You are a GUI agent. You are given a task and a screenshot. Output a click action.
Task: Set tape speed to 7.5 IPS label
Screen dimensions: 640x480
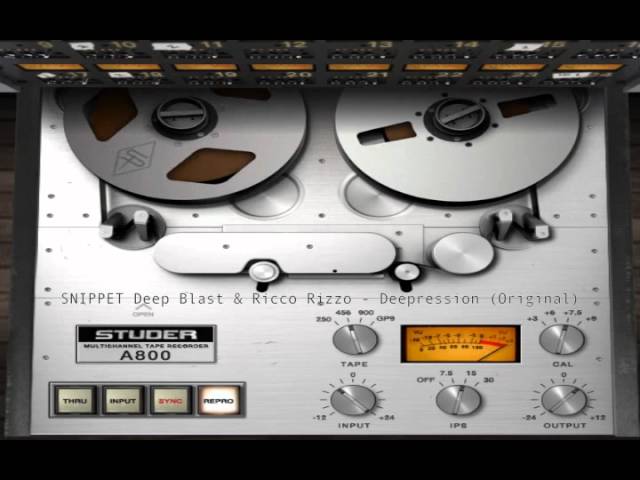446,373
